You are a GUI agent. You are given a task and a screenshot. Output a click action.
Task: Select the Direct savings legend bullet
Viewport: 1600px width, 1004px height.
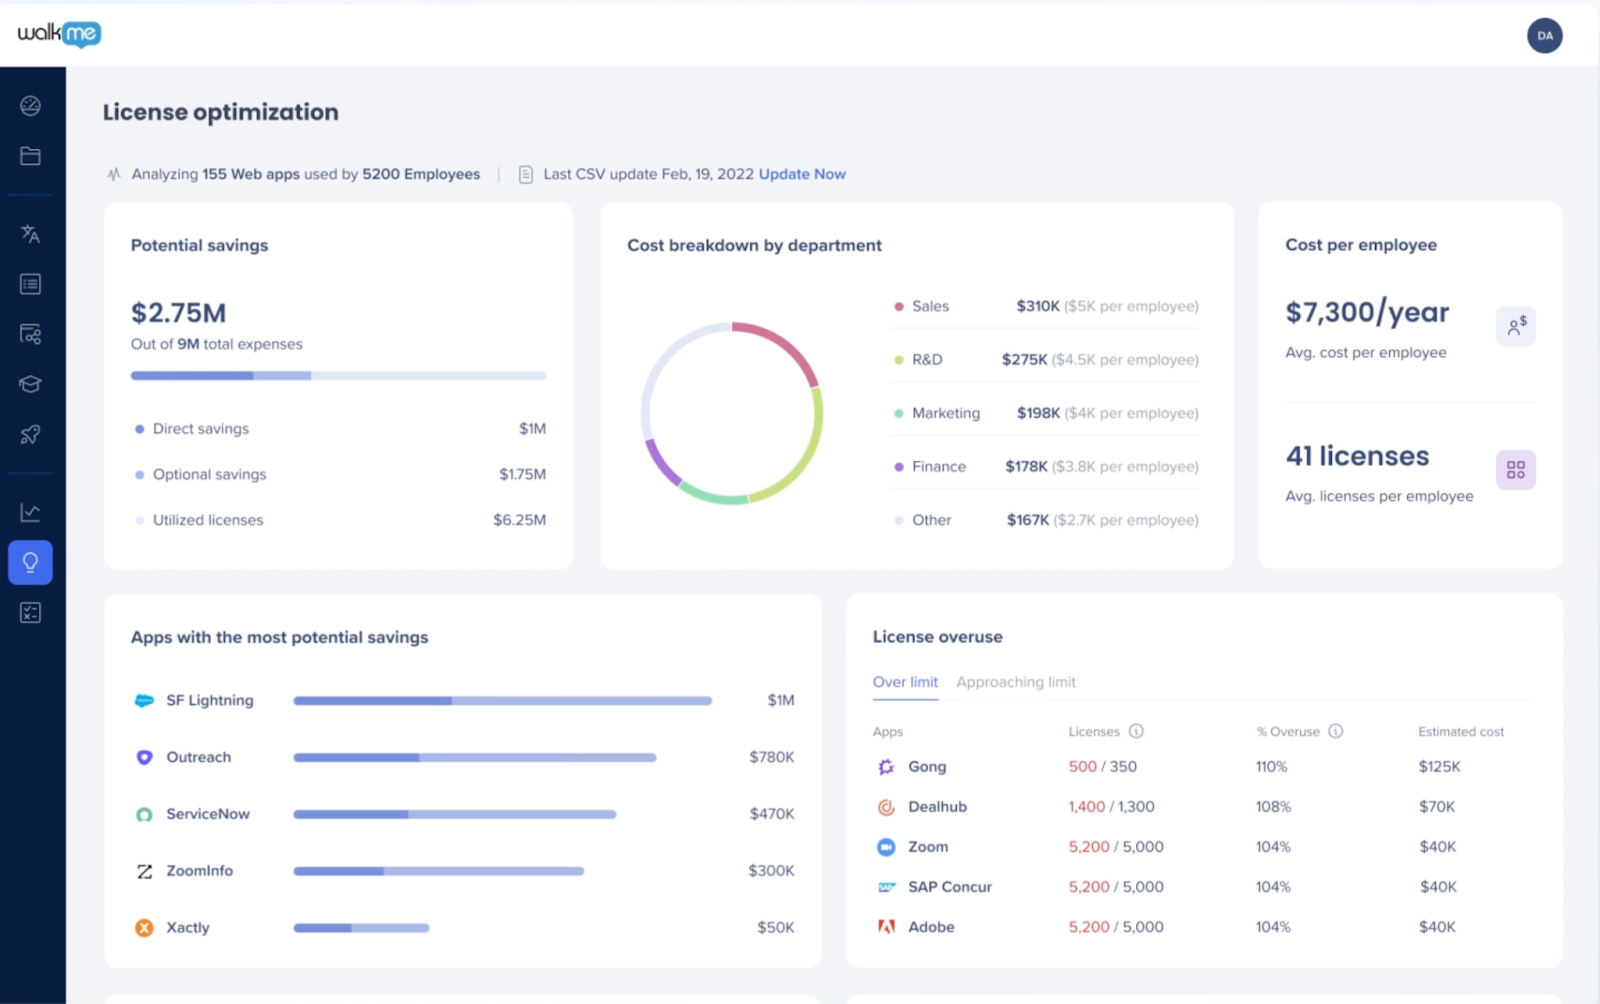(138, 428)
